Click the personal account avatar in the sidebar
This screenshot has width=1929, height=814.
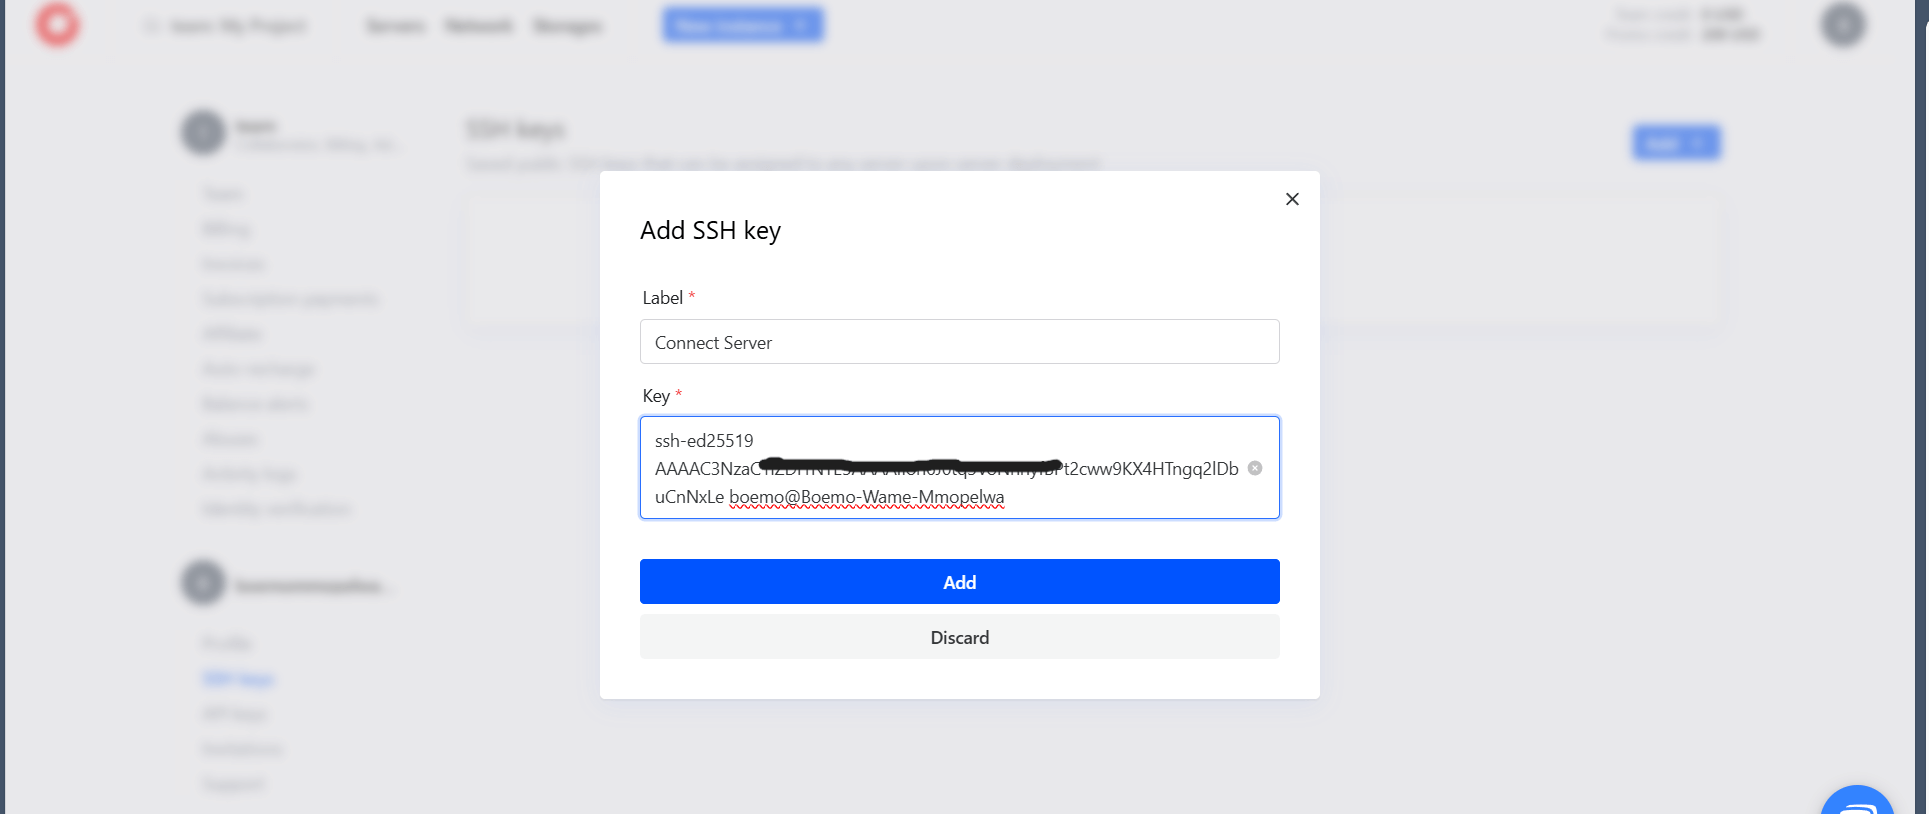click(203, 583)
